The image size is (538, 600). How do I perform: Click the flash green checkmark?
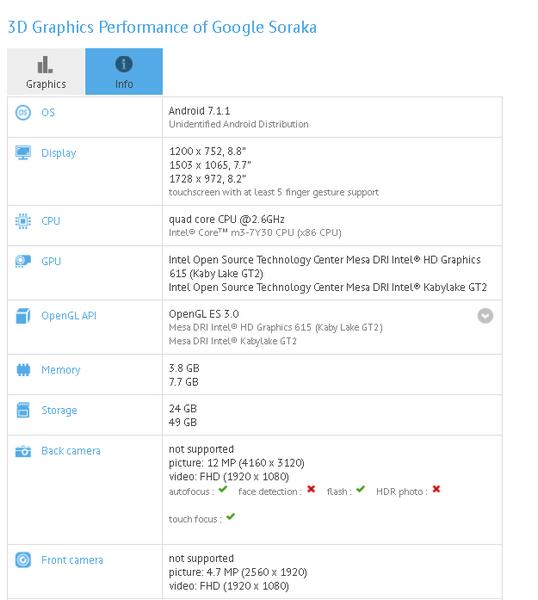tap(360, 489)
